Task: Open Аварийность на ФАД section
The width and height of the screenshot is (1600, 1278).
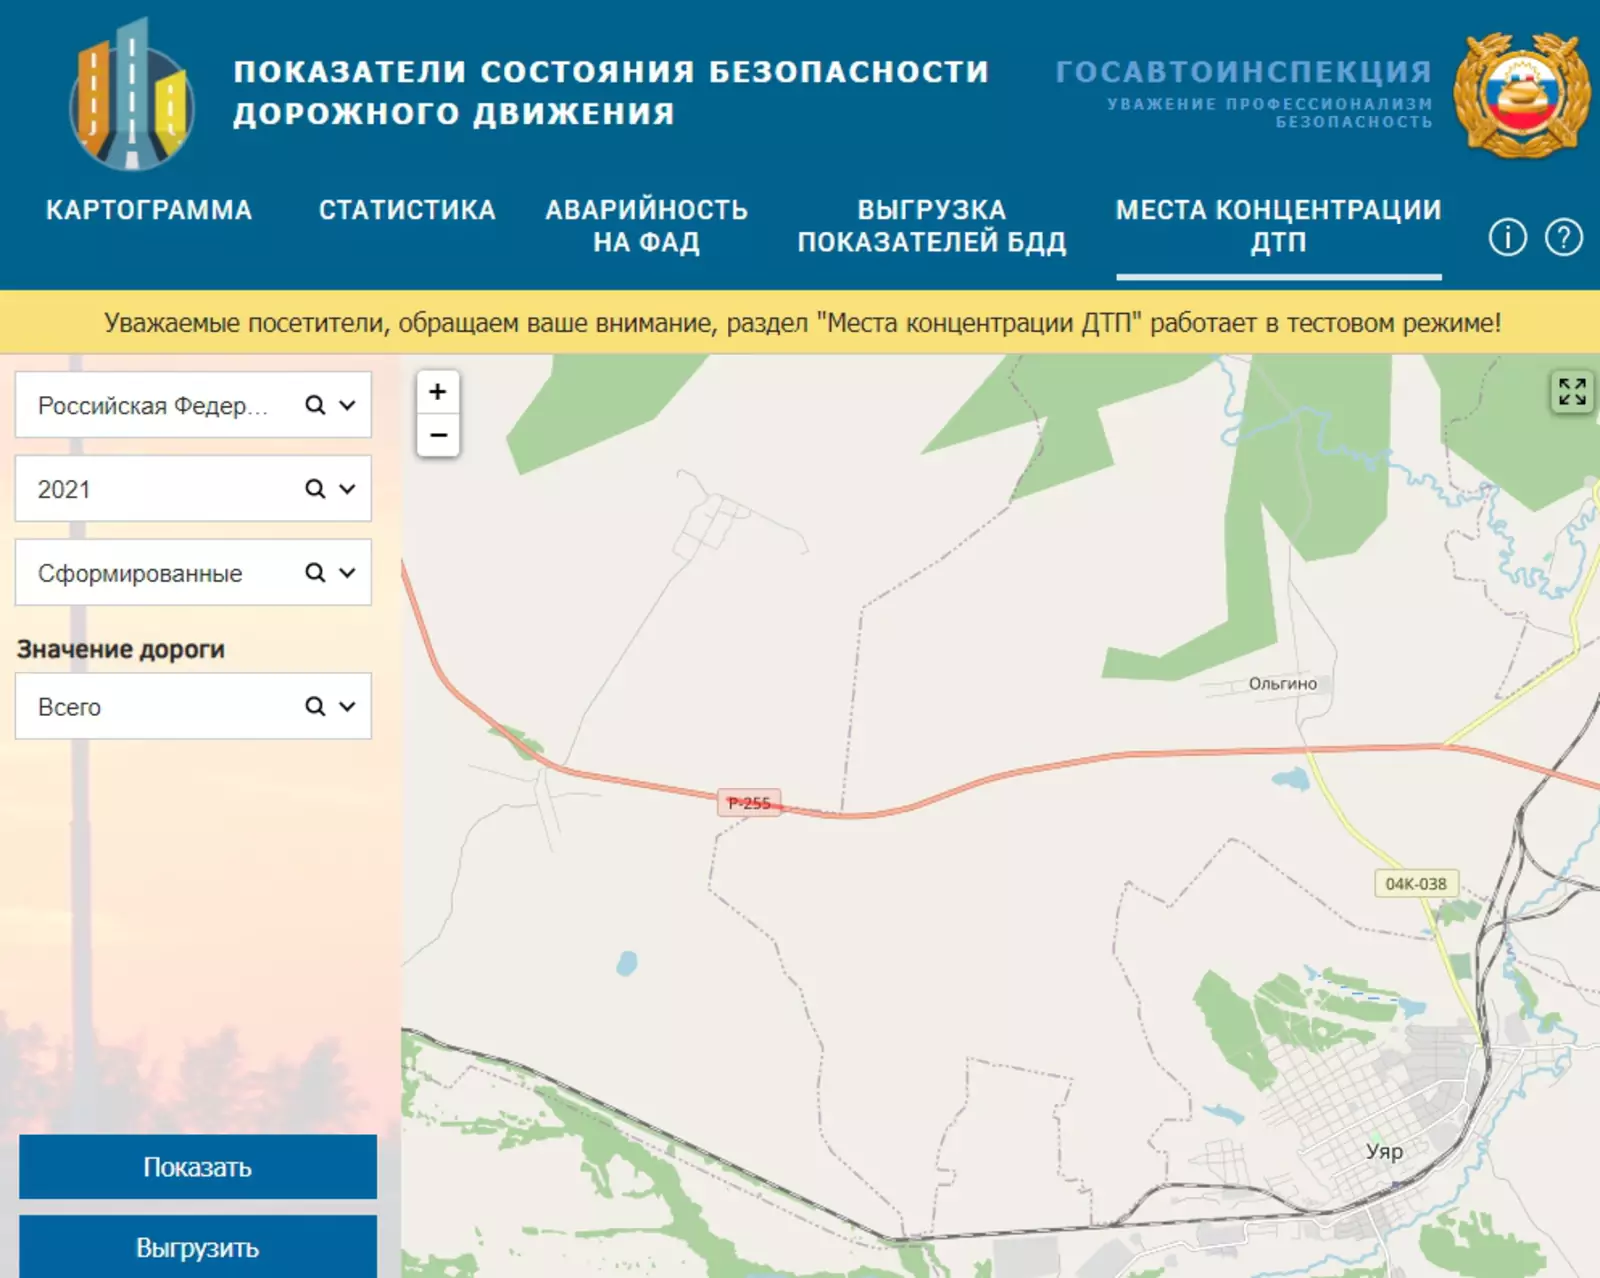Action: click(x=646, y=226)
